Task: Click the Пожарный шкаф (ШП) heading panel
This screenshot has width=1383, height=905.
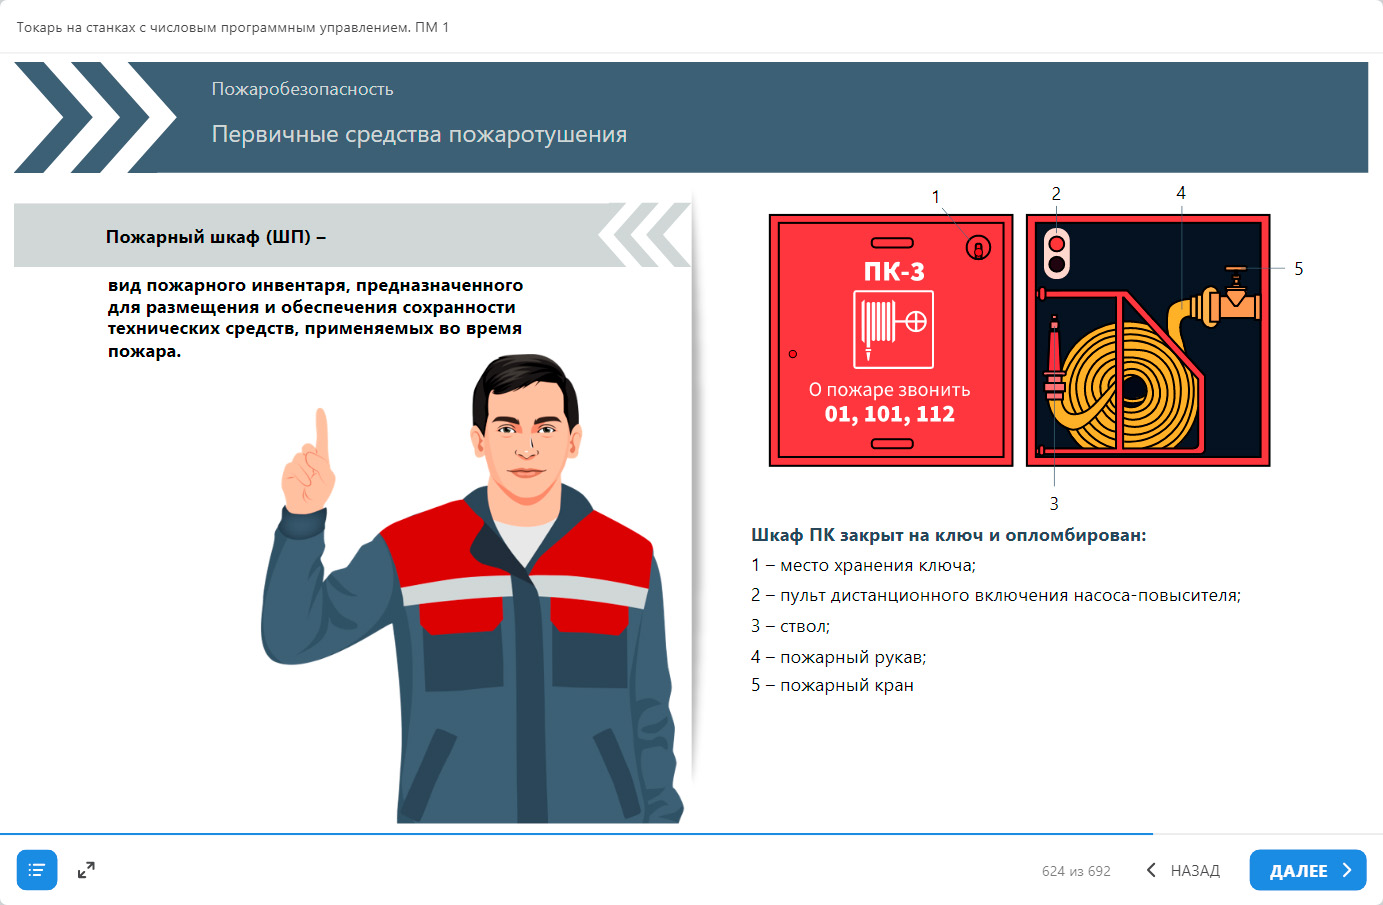Action: (300, 237)
